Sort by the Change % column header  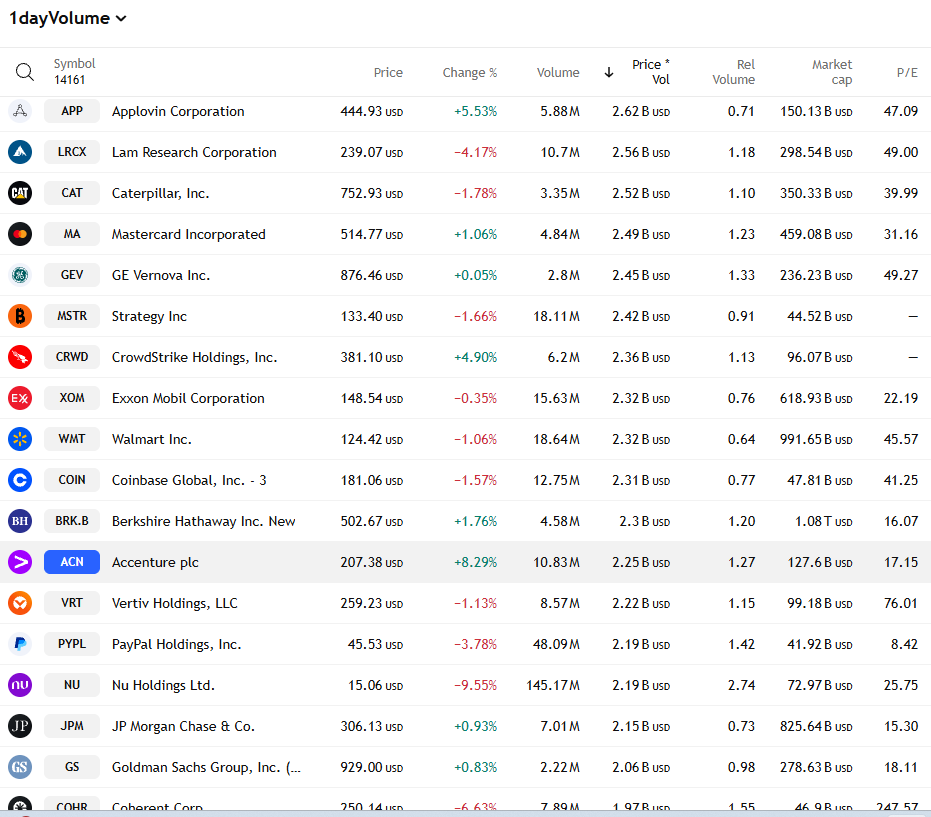click(469, 72)
